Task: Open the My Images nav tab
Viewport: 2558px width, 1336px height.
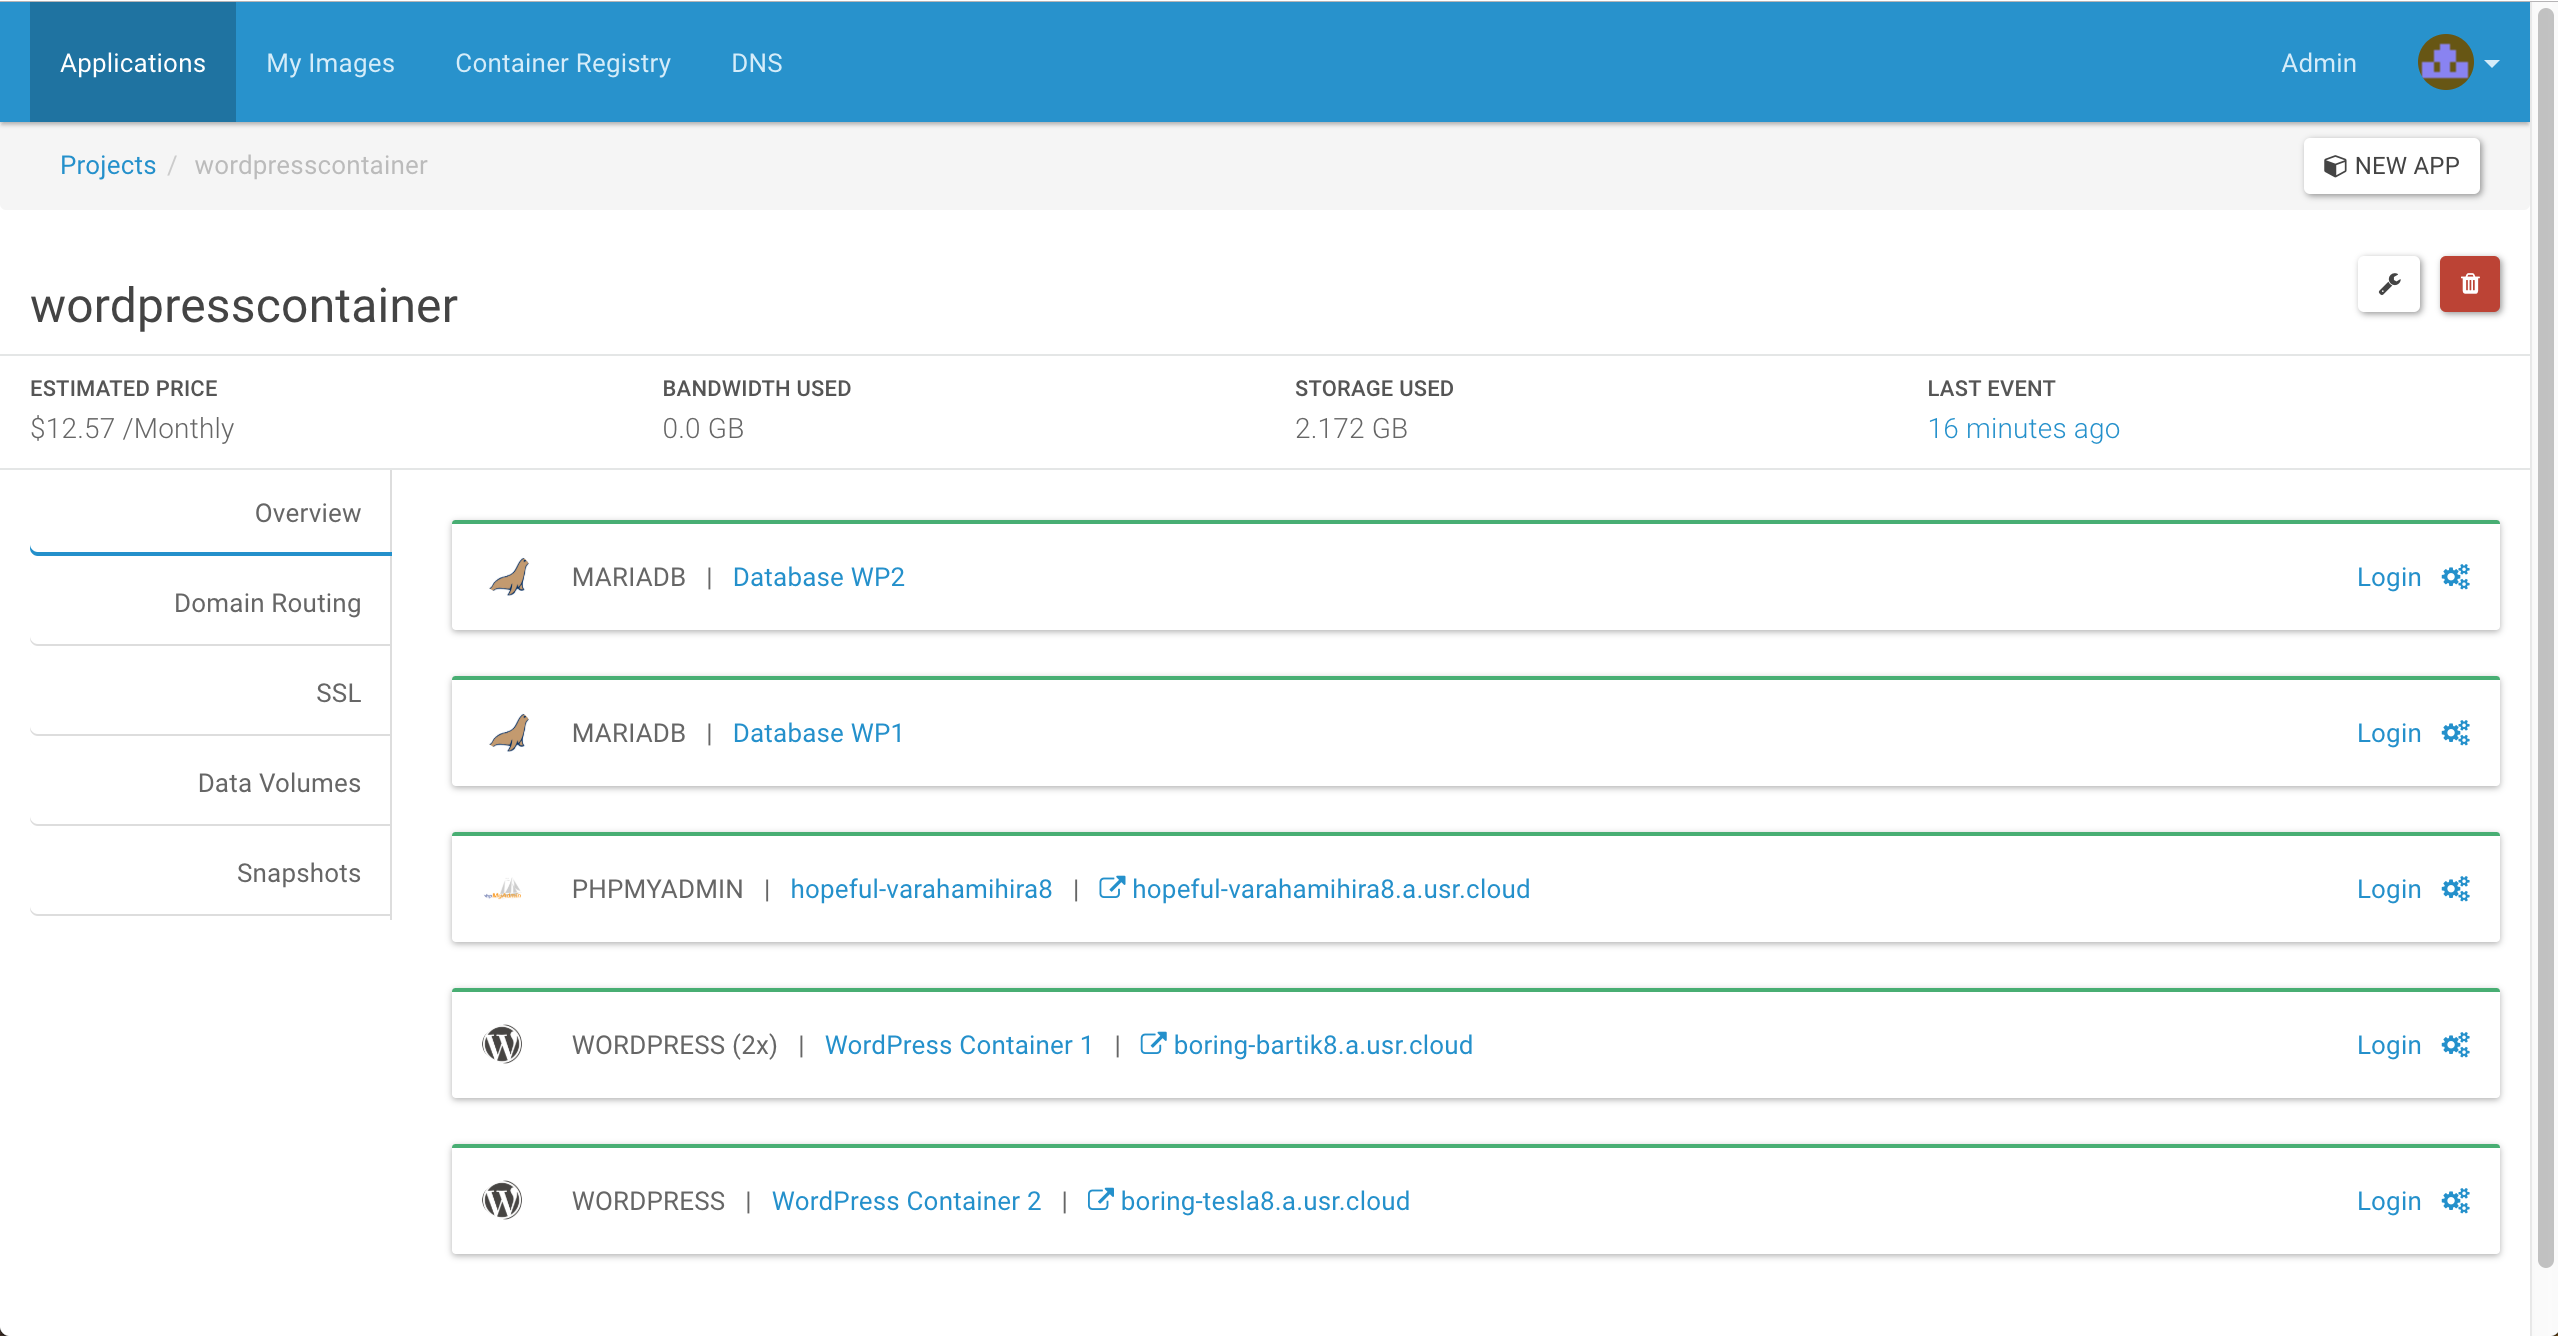Action: [x=330, y=63]
